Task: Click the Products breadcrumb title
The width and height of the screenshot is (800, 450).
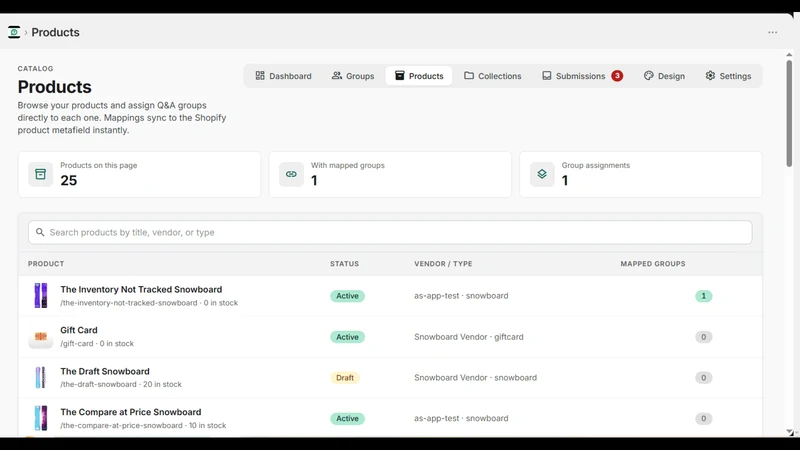Action: point(56,32)
